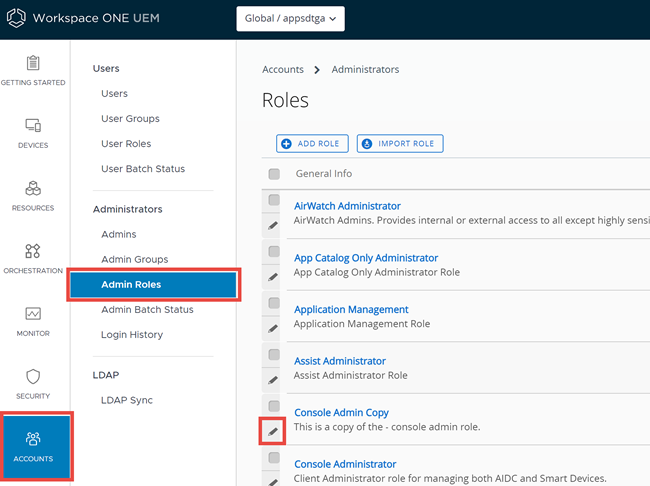The image size is (650, 486).
Task: Open LDAP Sync in the sidebar
Action: point(127,400)
